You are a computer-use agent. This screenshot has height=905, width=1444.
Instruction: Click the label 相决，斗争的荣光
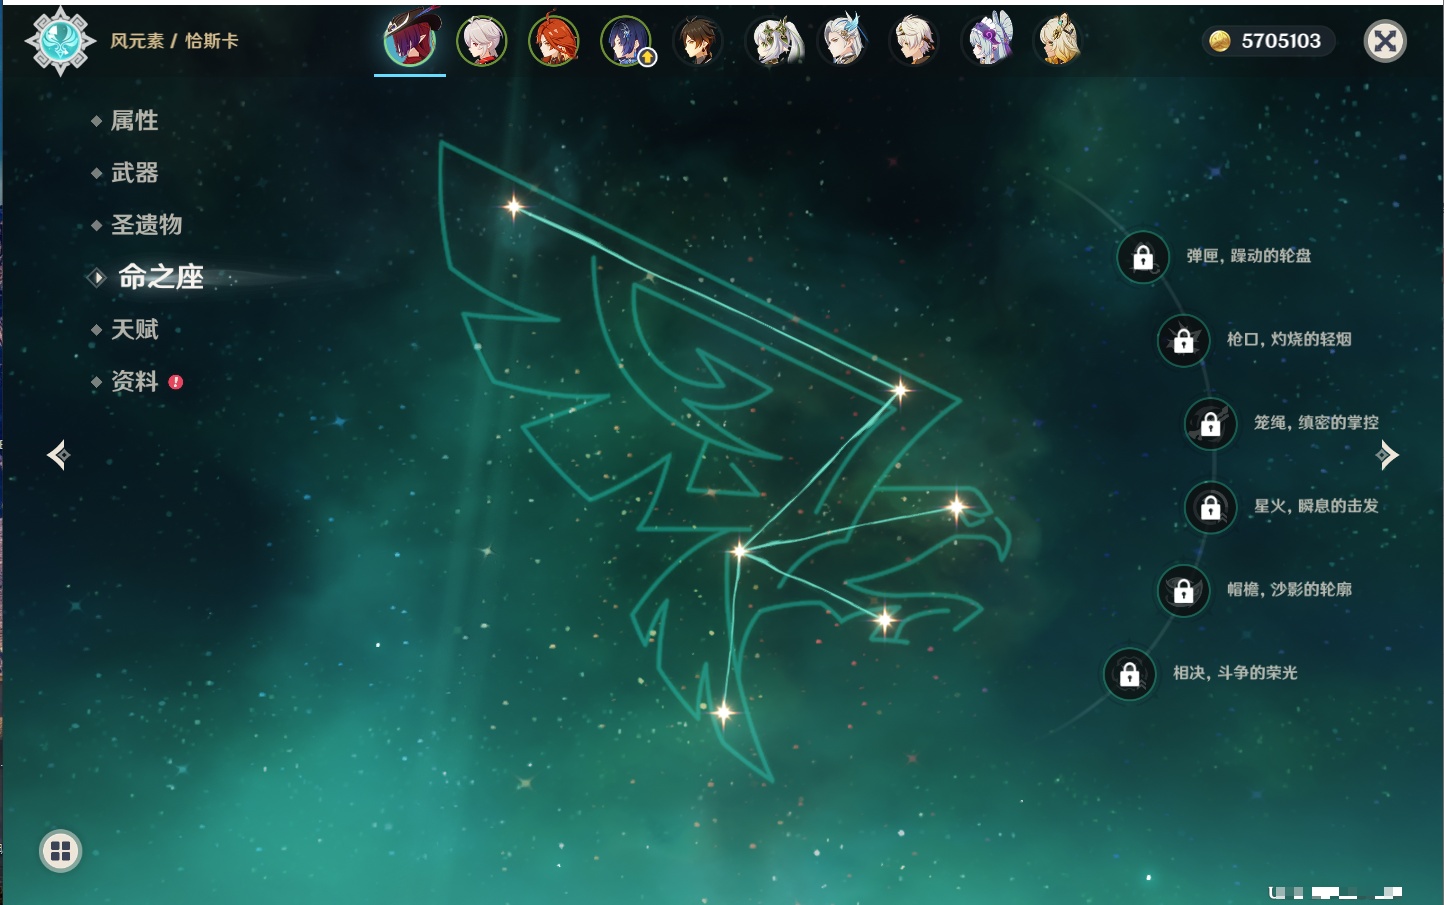point(1235,673)
